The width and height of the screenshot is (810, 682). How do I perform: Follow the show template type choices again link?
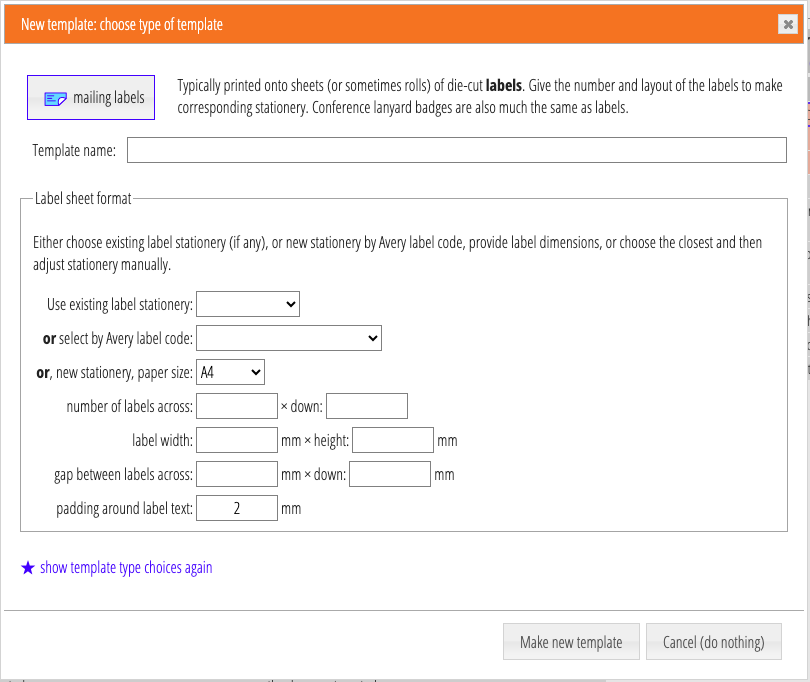[126, 568]
